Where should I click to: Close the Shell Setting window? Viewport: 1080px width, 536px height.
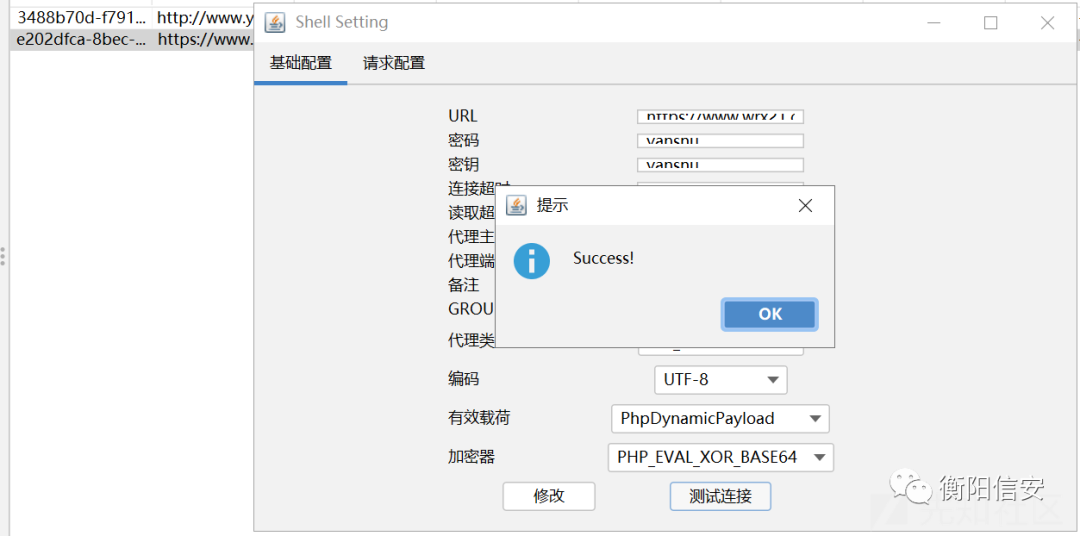[x=1048, y=23]
